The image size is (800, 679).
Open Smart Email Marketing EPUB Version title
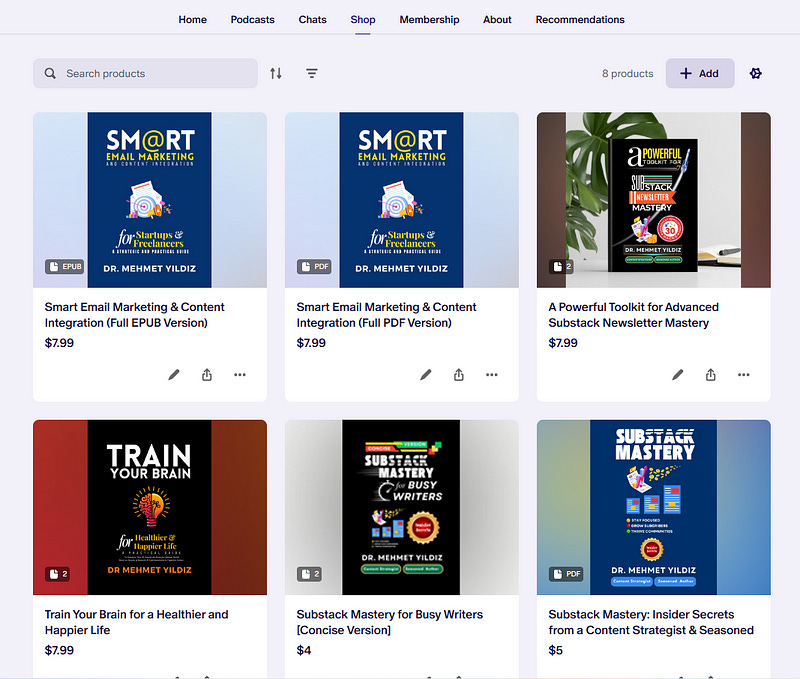click(134, 315)
